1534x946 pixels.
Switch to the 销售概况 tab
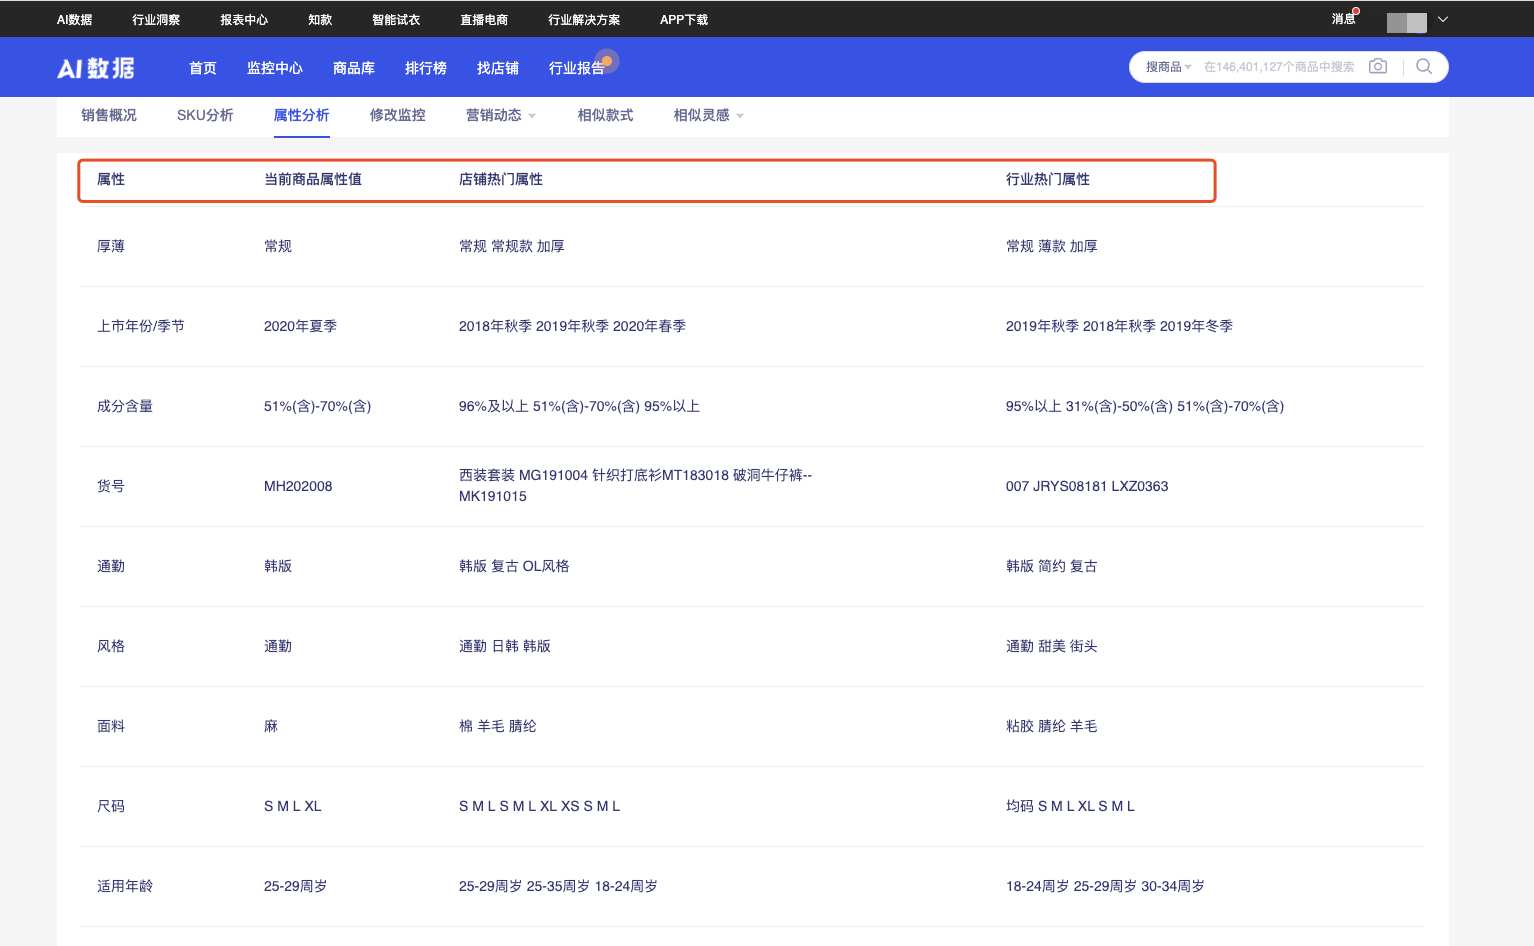pyautogui.click(x=109, y=115)
